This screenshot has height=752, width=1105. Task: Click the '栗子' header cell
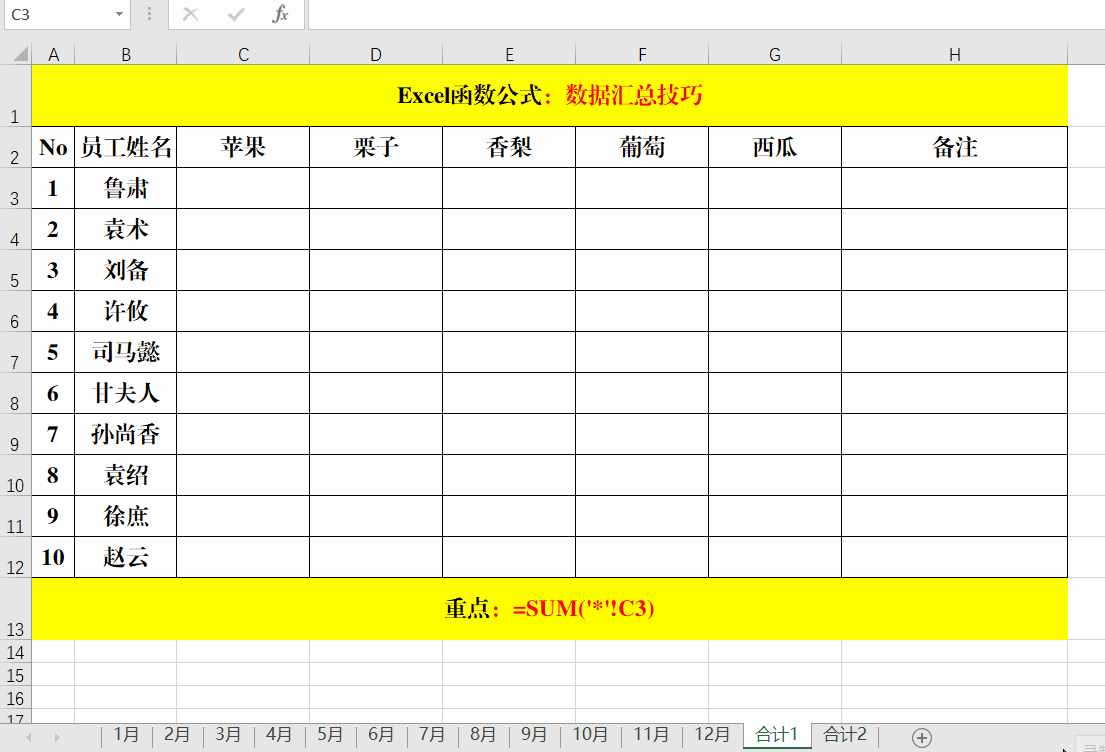click(376, 147)
